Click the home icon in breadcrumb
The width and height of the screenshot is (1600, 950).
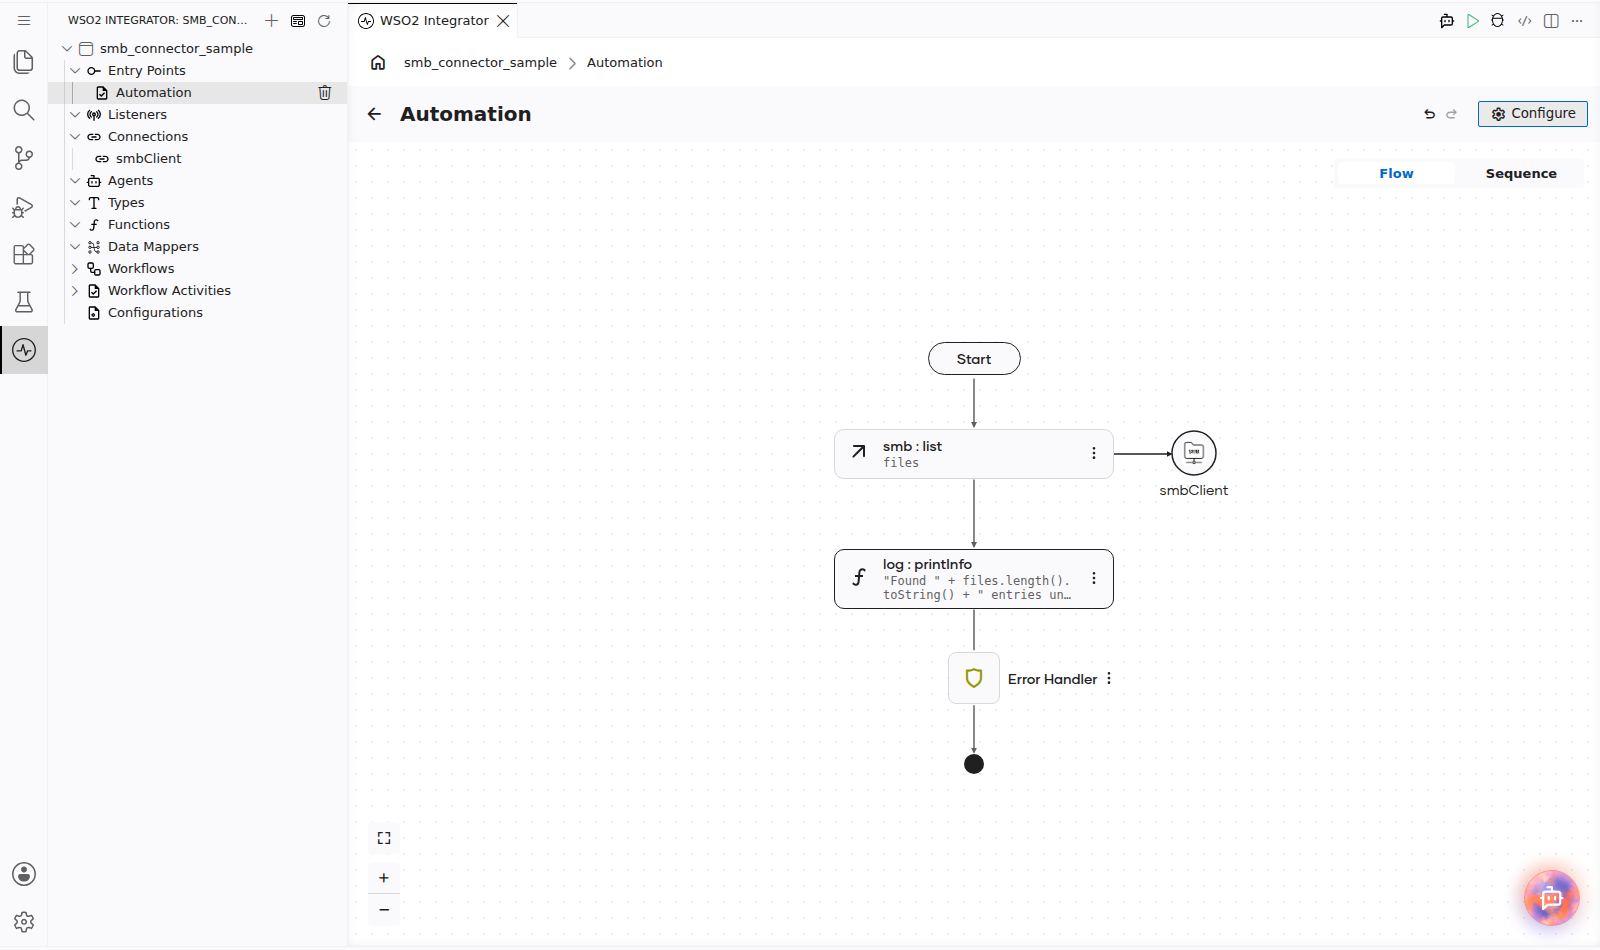click(x=378, y=62)
